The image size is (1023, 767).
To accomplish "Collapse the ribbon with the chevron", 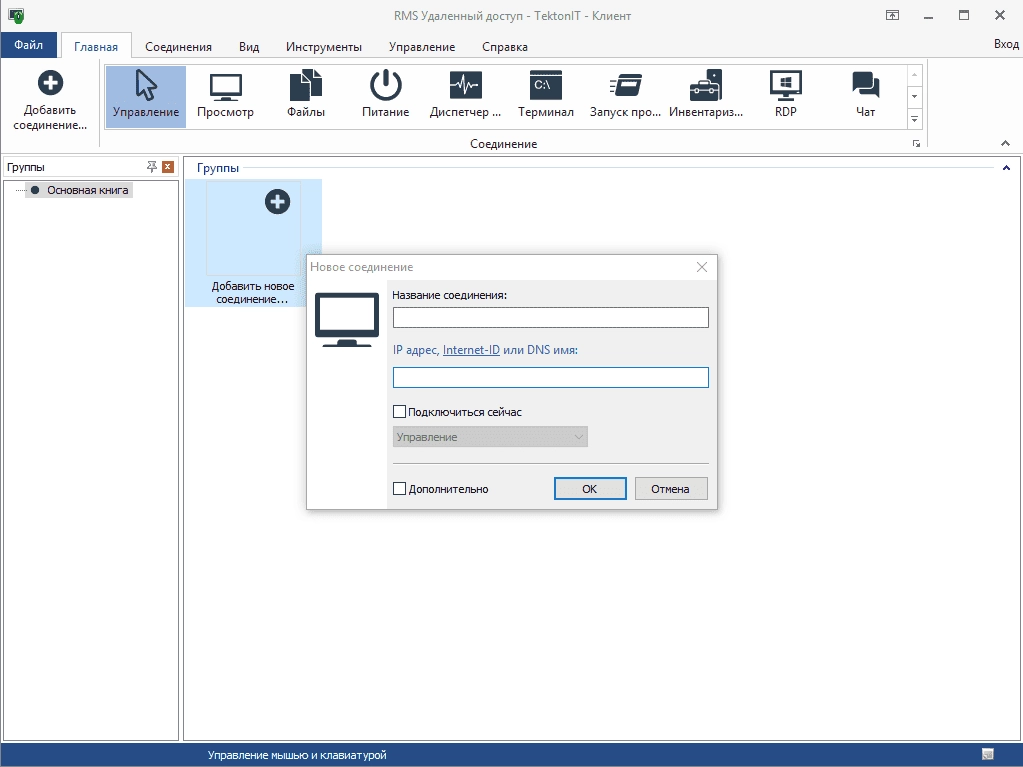I will pyautogui.click(x=1005, y=143).
